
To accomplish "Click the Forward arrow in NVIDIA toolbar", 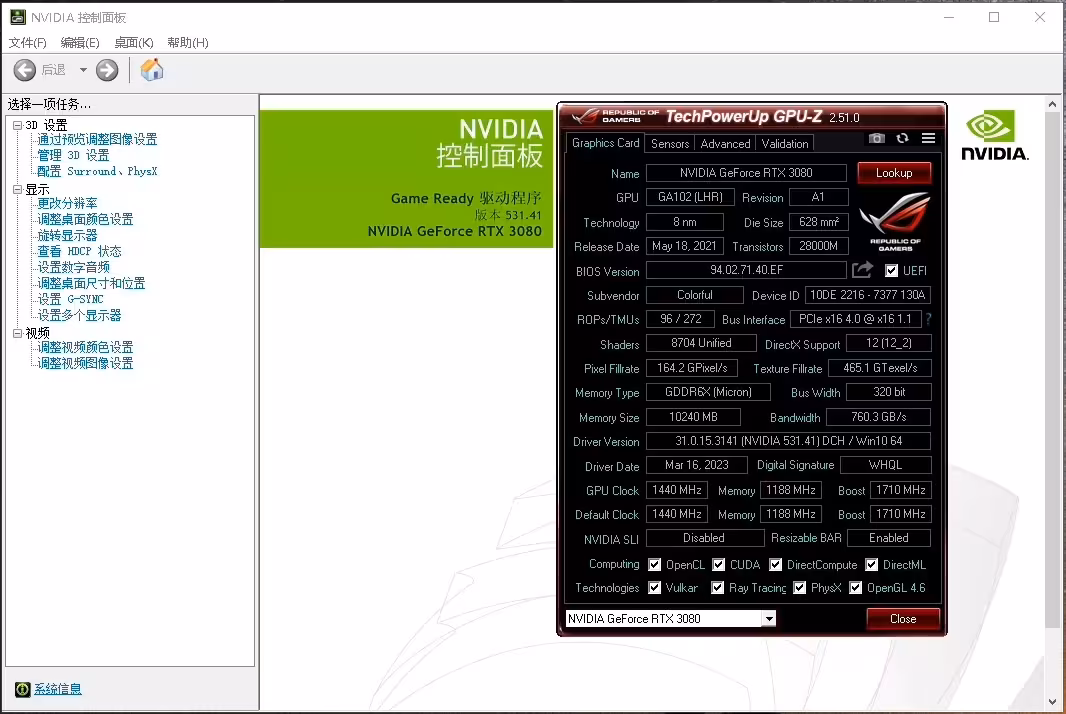I will (x=107, y=70).
